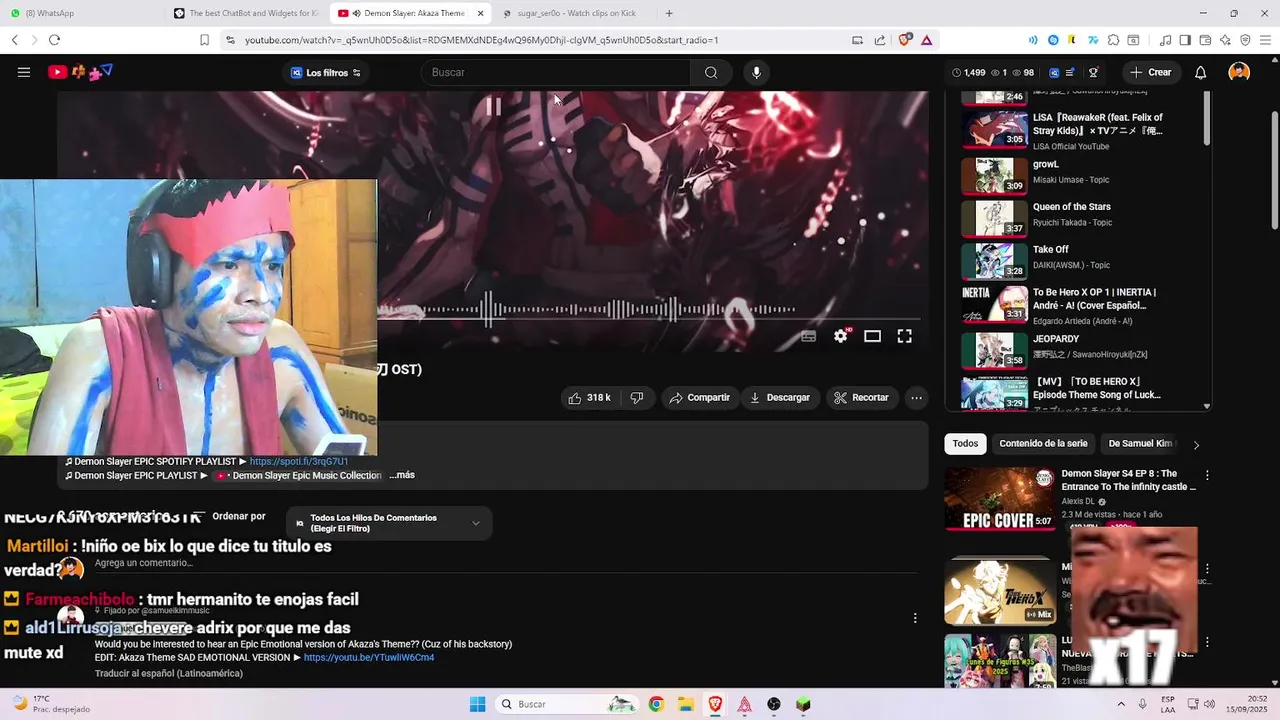Viewport: 1280px width, 720px height.
Task: Open options for Demon Slayer S4 EP 8
Action: 1207,476
